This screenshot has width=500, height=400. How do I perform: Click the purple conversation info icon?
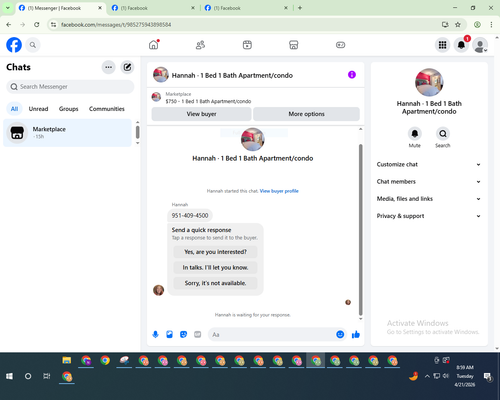tap(352, 75)
